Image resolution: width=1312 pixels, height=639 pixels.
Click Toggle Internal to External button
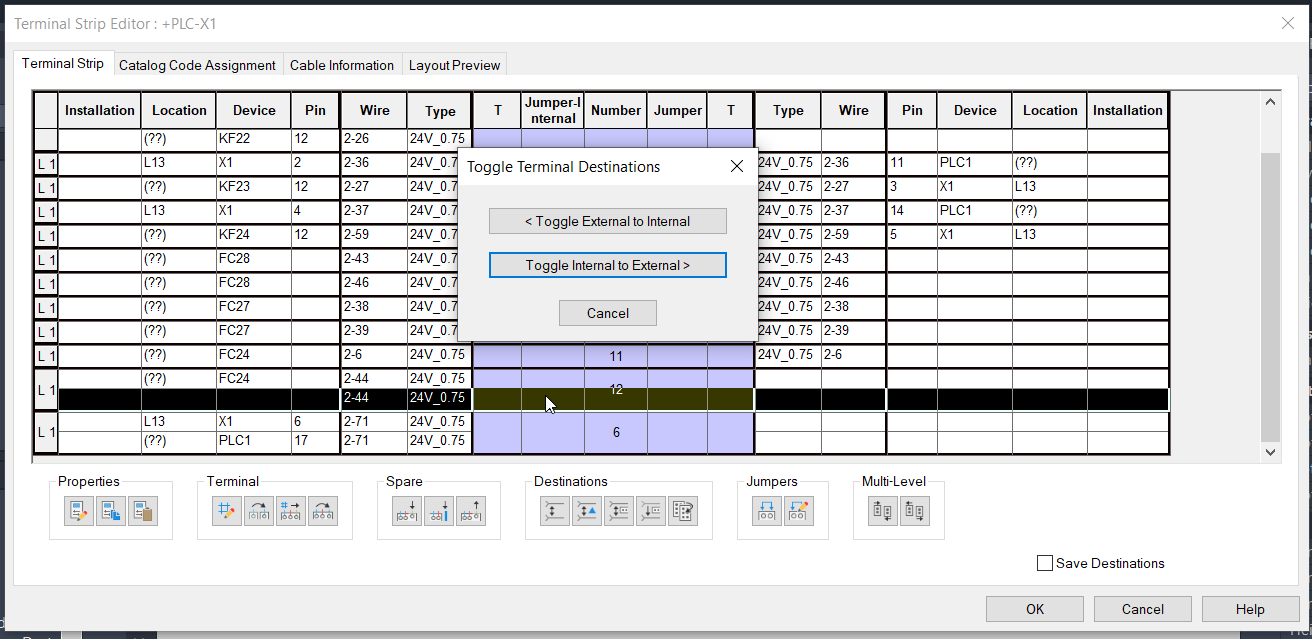(607, 264)
